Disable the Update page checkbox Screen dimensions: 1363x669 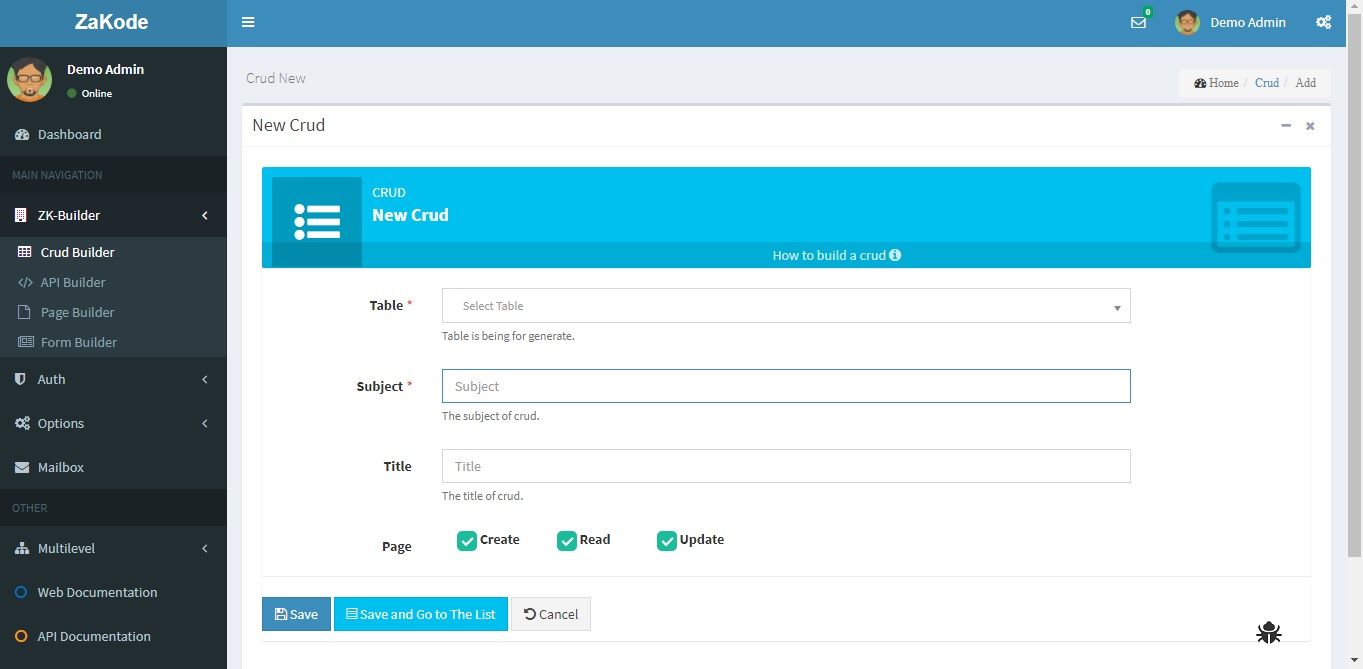point(667,541)
